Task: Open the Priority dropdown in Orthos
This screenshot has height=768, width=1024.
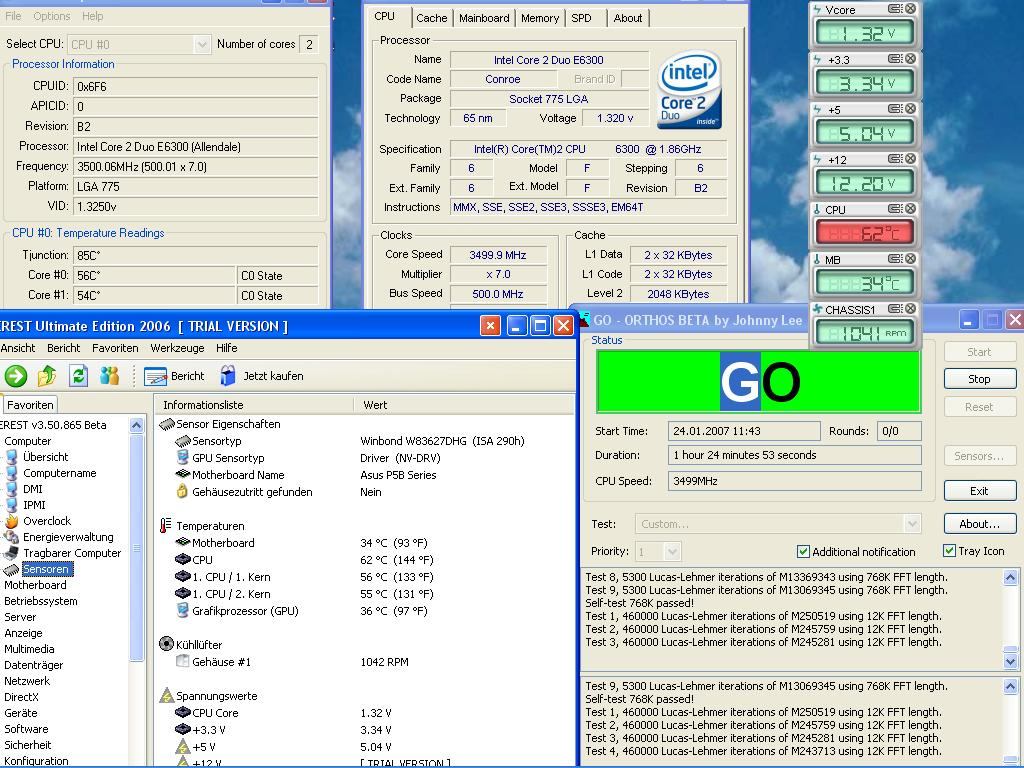Action: coord(672,552)
